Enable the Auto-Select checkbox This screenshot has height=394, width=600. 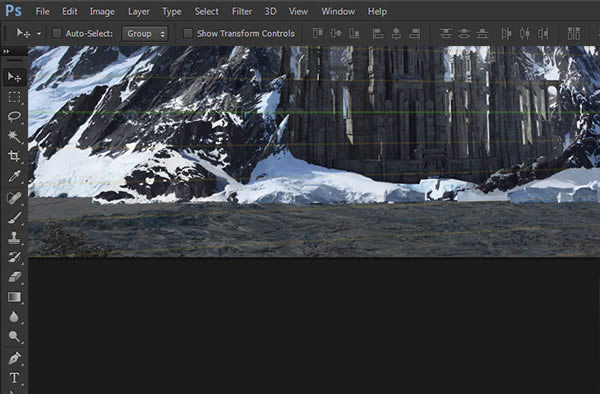[x=57, y=34]
